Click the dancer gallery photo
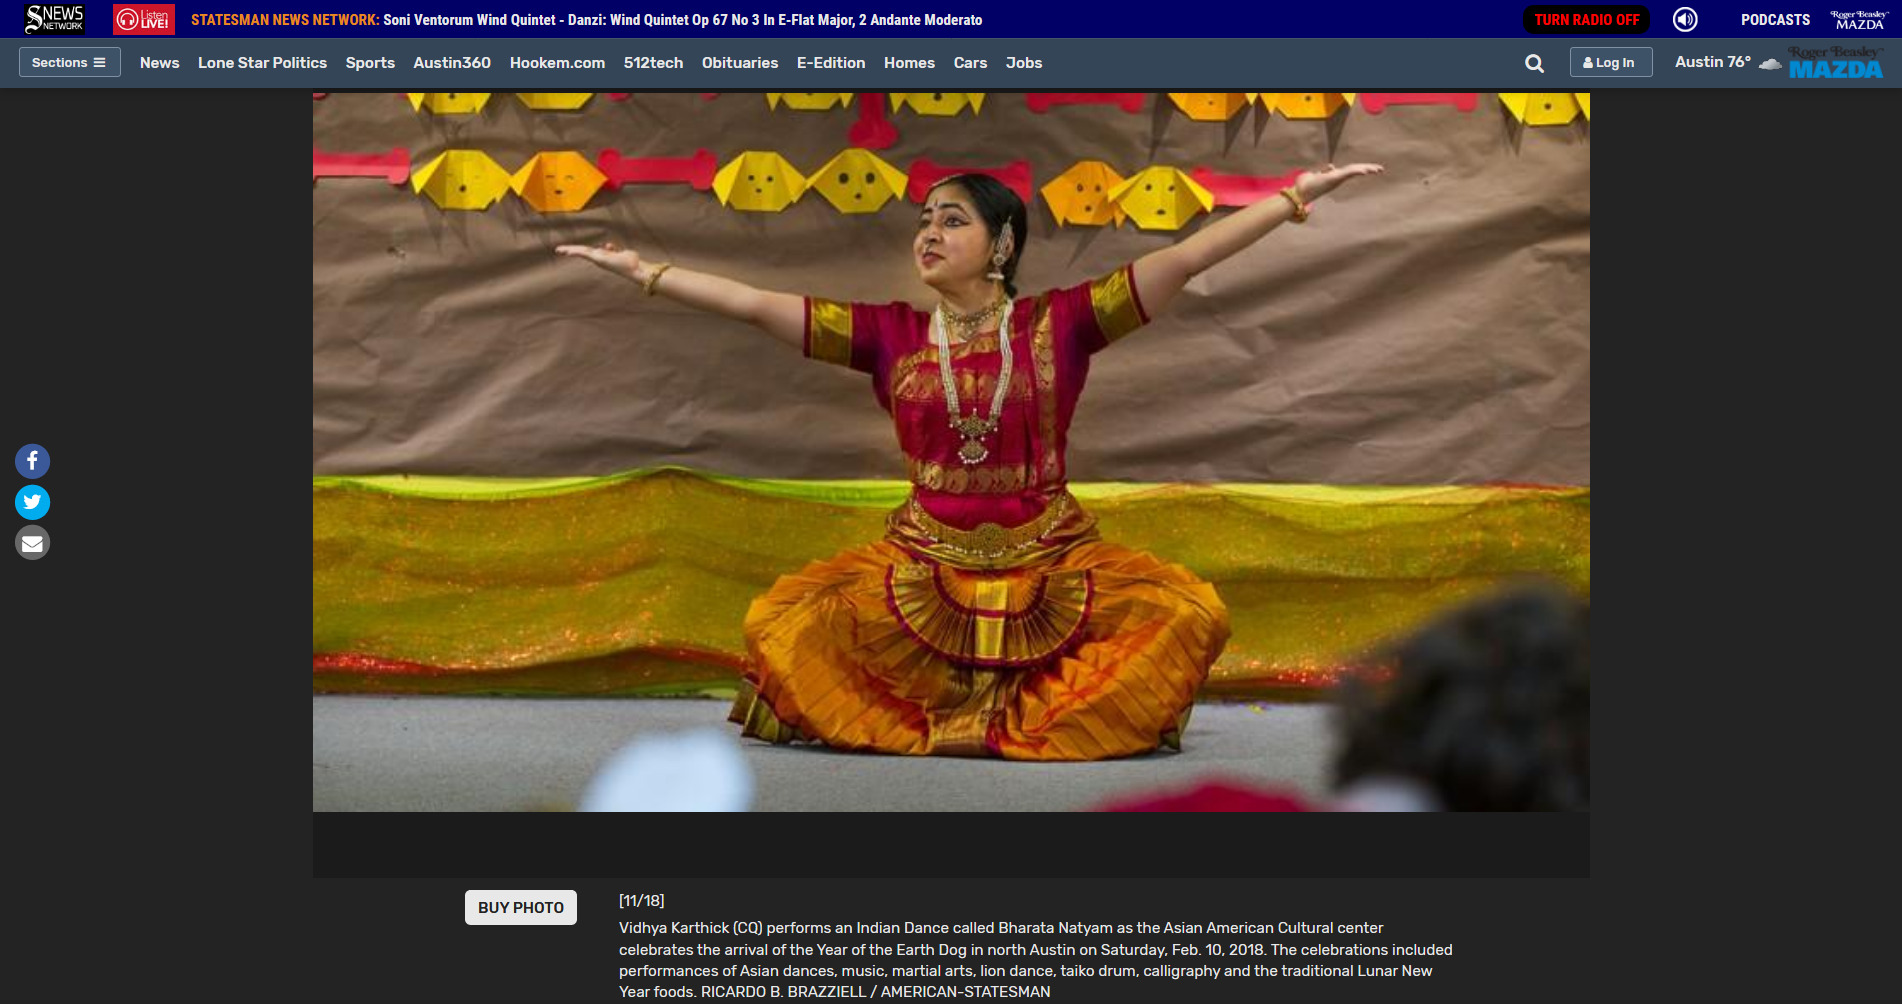The width and height of the screenshot is (1902, 1004). (x=950, y=452)
